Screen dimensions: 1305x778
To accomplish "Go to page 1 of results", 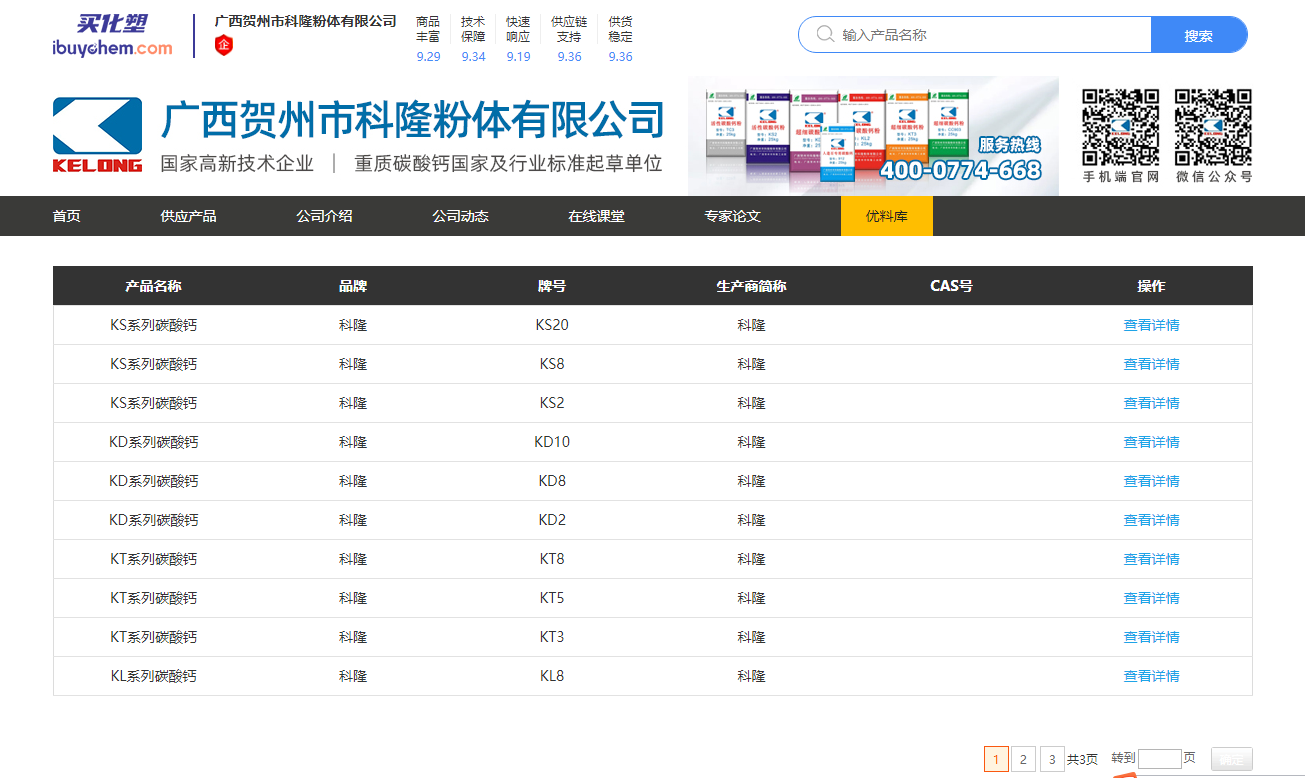I will pos(996,759).
